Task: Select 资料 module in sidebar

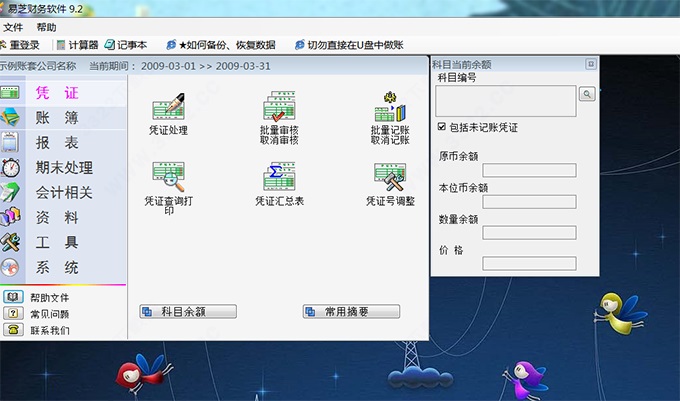Action: [57, 217]
